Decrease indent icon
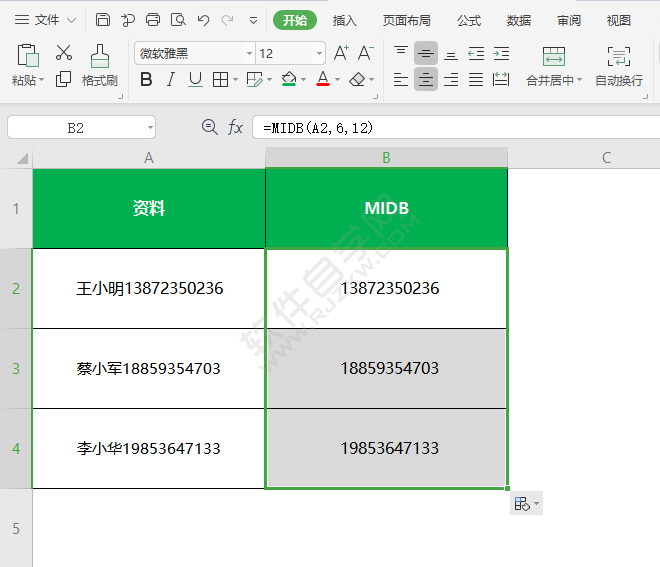The width and height of the screenshot is (660, 567). coord(476,53)
